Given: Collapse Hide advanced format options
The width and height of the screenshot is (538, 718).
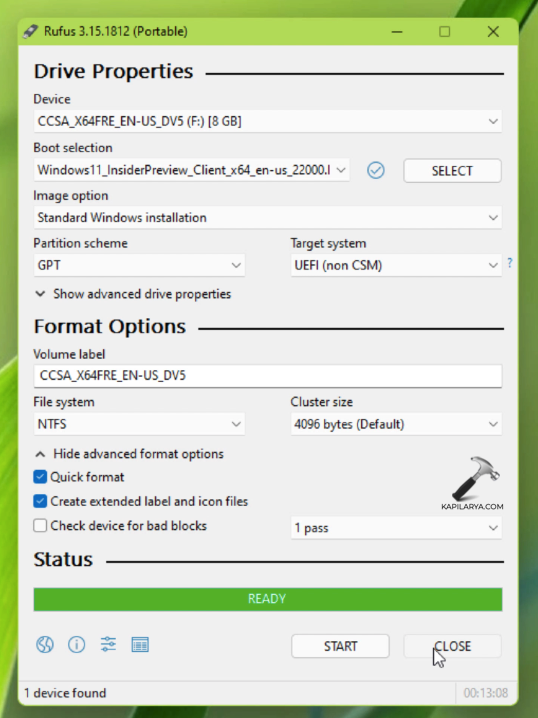Looking at the screenshot, I should click(130, 454).
